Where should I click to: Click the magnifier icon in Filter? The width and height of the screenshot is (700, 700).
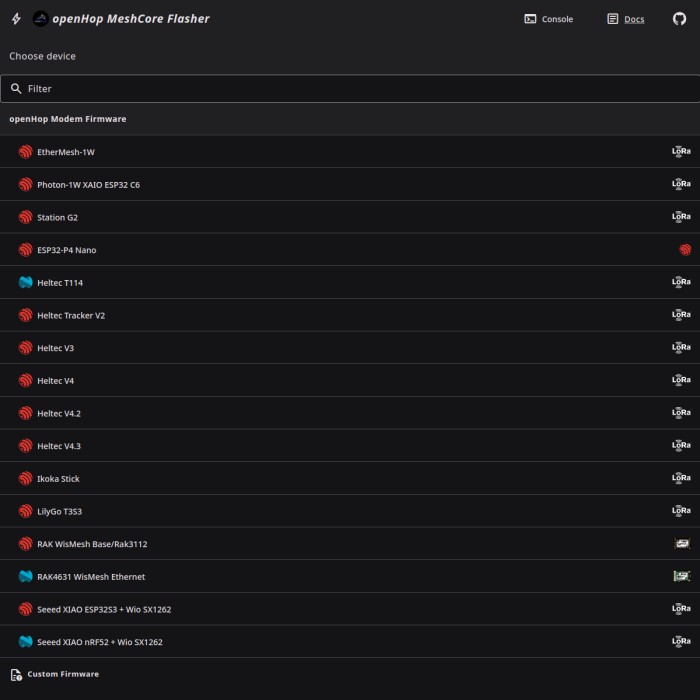(x=16, y=88)
